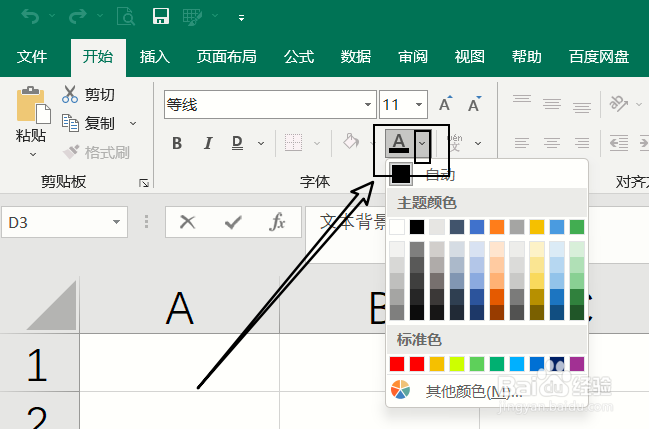Image resolution: width=649 pixels, height=429 pixels.
Task: Switch to the 开始 tab
Action: tap(98, 57)
